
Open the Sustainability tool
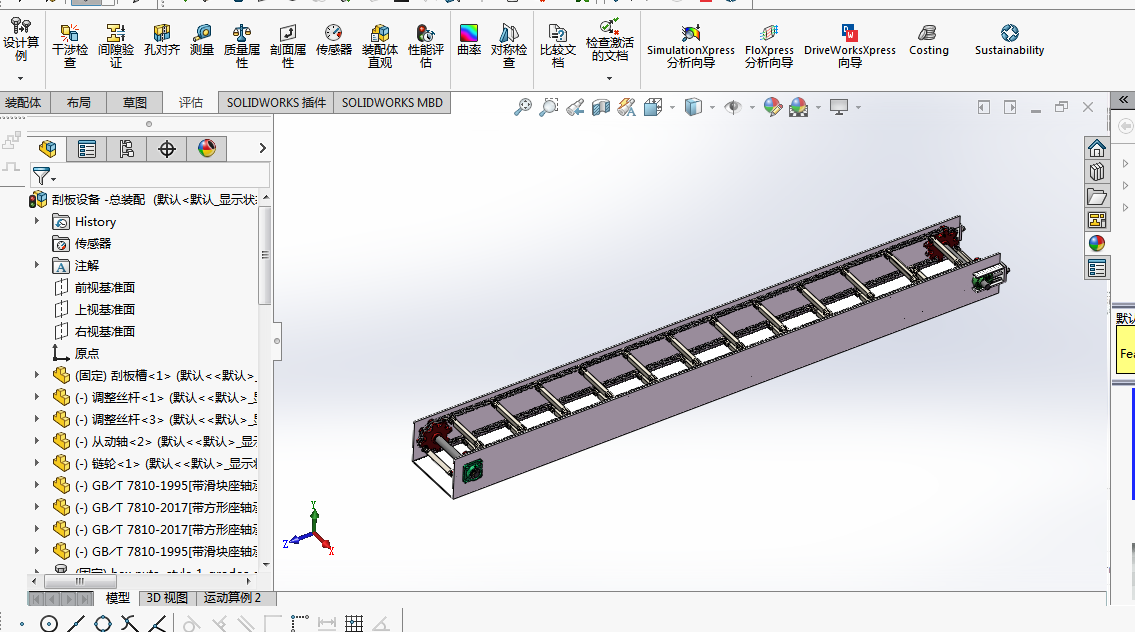(1009, 40)
